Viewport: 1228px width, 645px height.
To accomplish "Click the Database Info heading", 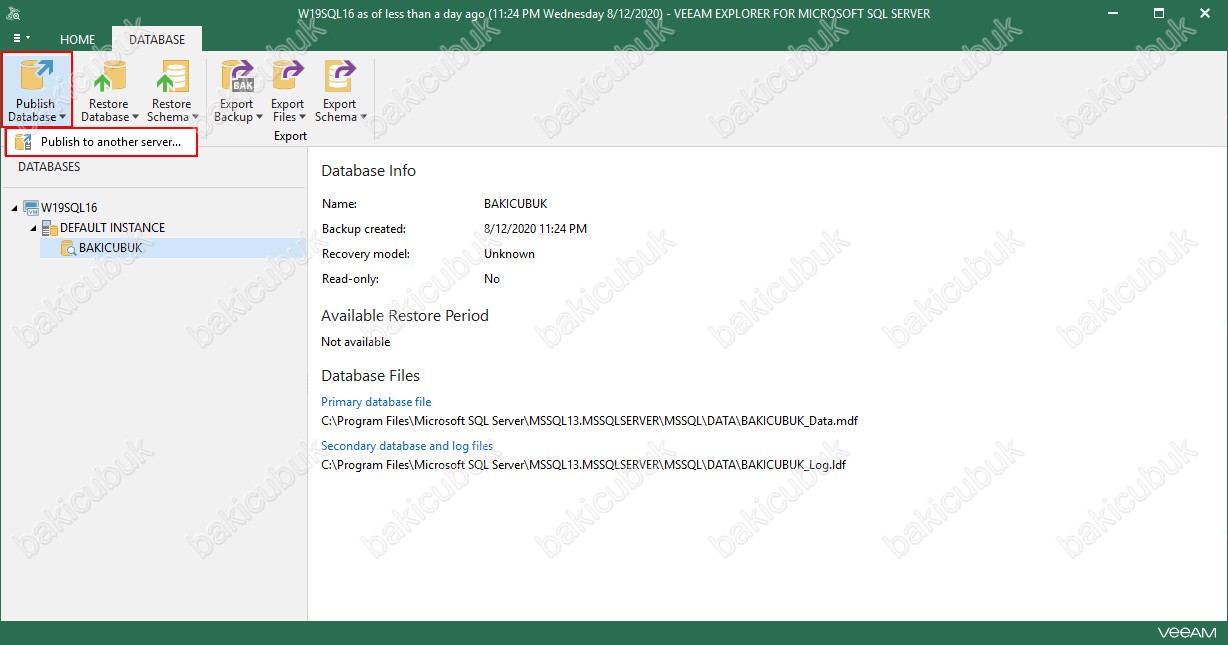I will (368, 171).
